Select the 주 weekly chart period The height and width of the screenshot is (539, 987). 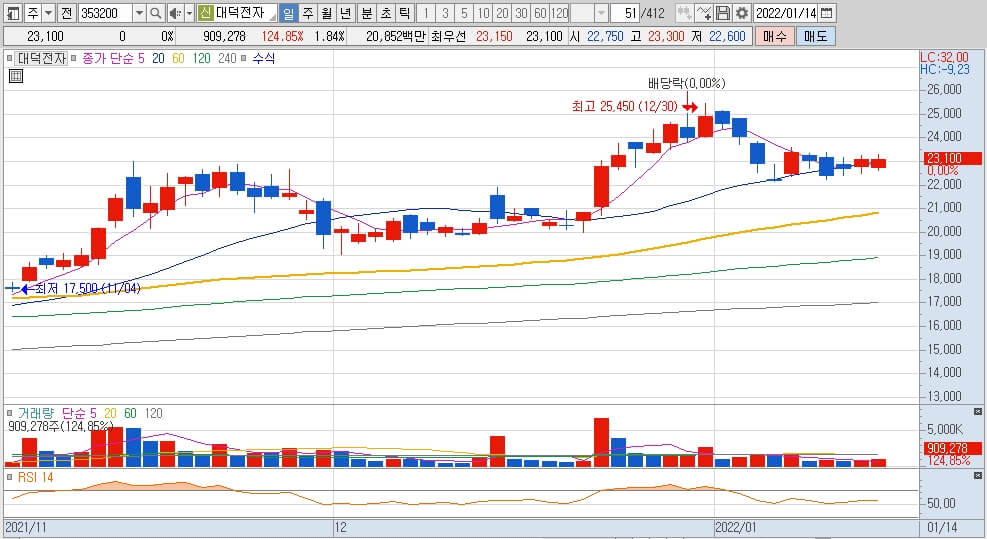point(308,13)
